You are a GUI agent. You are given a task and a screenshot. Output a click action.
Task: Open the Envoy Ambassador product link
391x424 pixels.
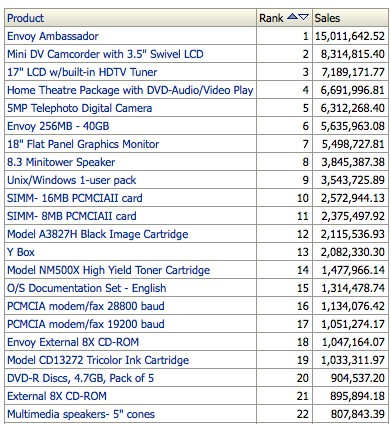(53, 36)
